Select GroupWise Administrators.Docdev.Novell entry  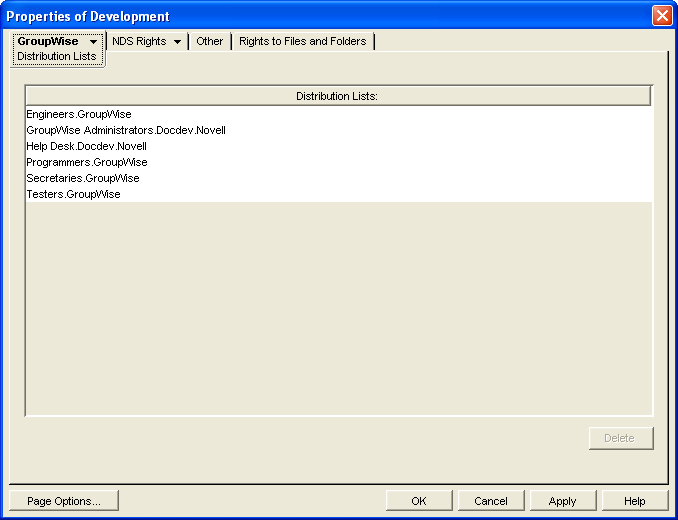click(x=339, y=130)
